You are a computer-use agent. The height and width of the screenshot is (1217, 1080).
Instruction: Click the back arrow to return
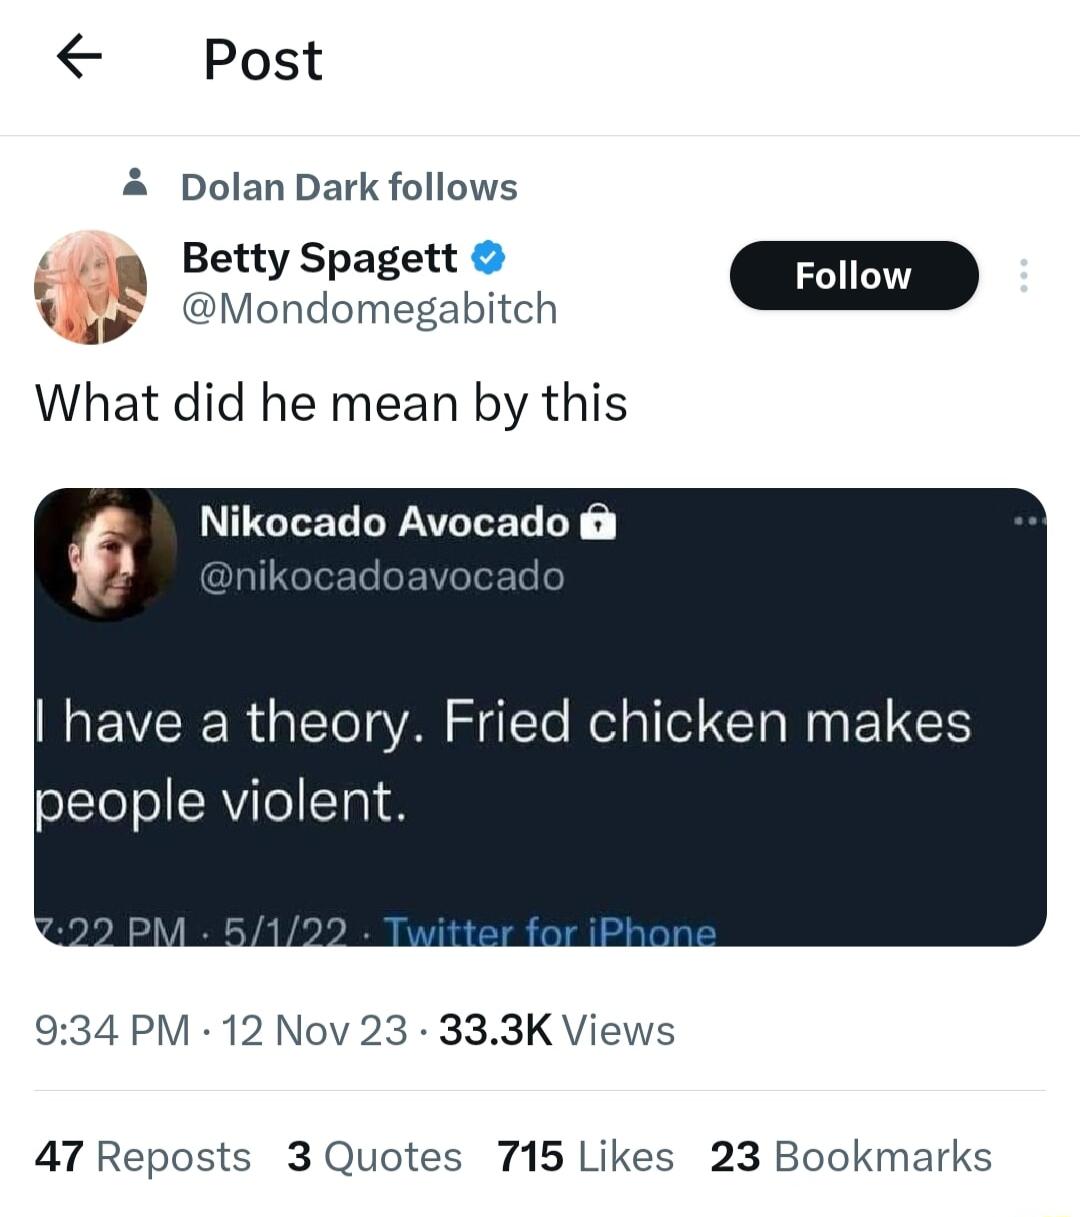click(x=80, y=57)
